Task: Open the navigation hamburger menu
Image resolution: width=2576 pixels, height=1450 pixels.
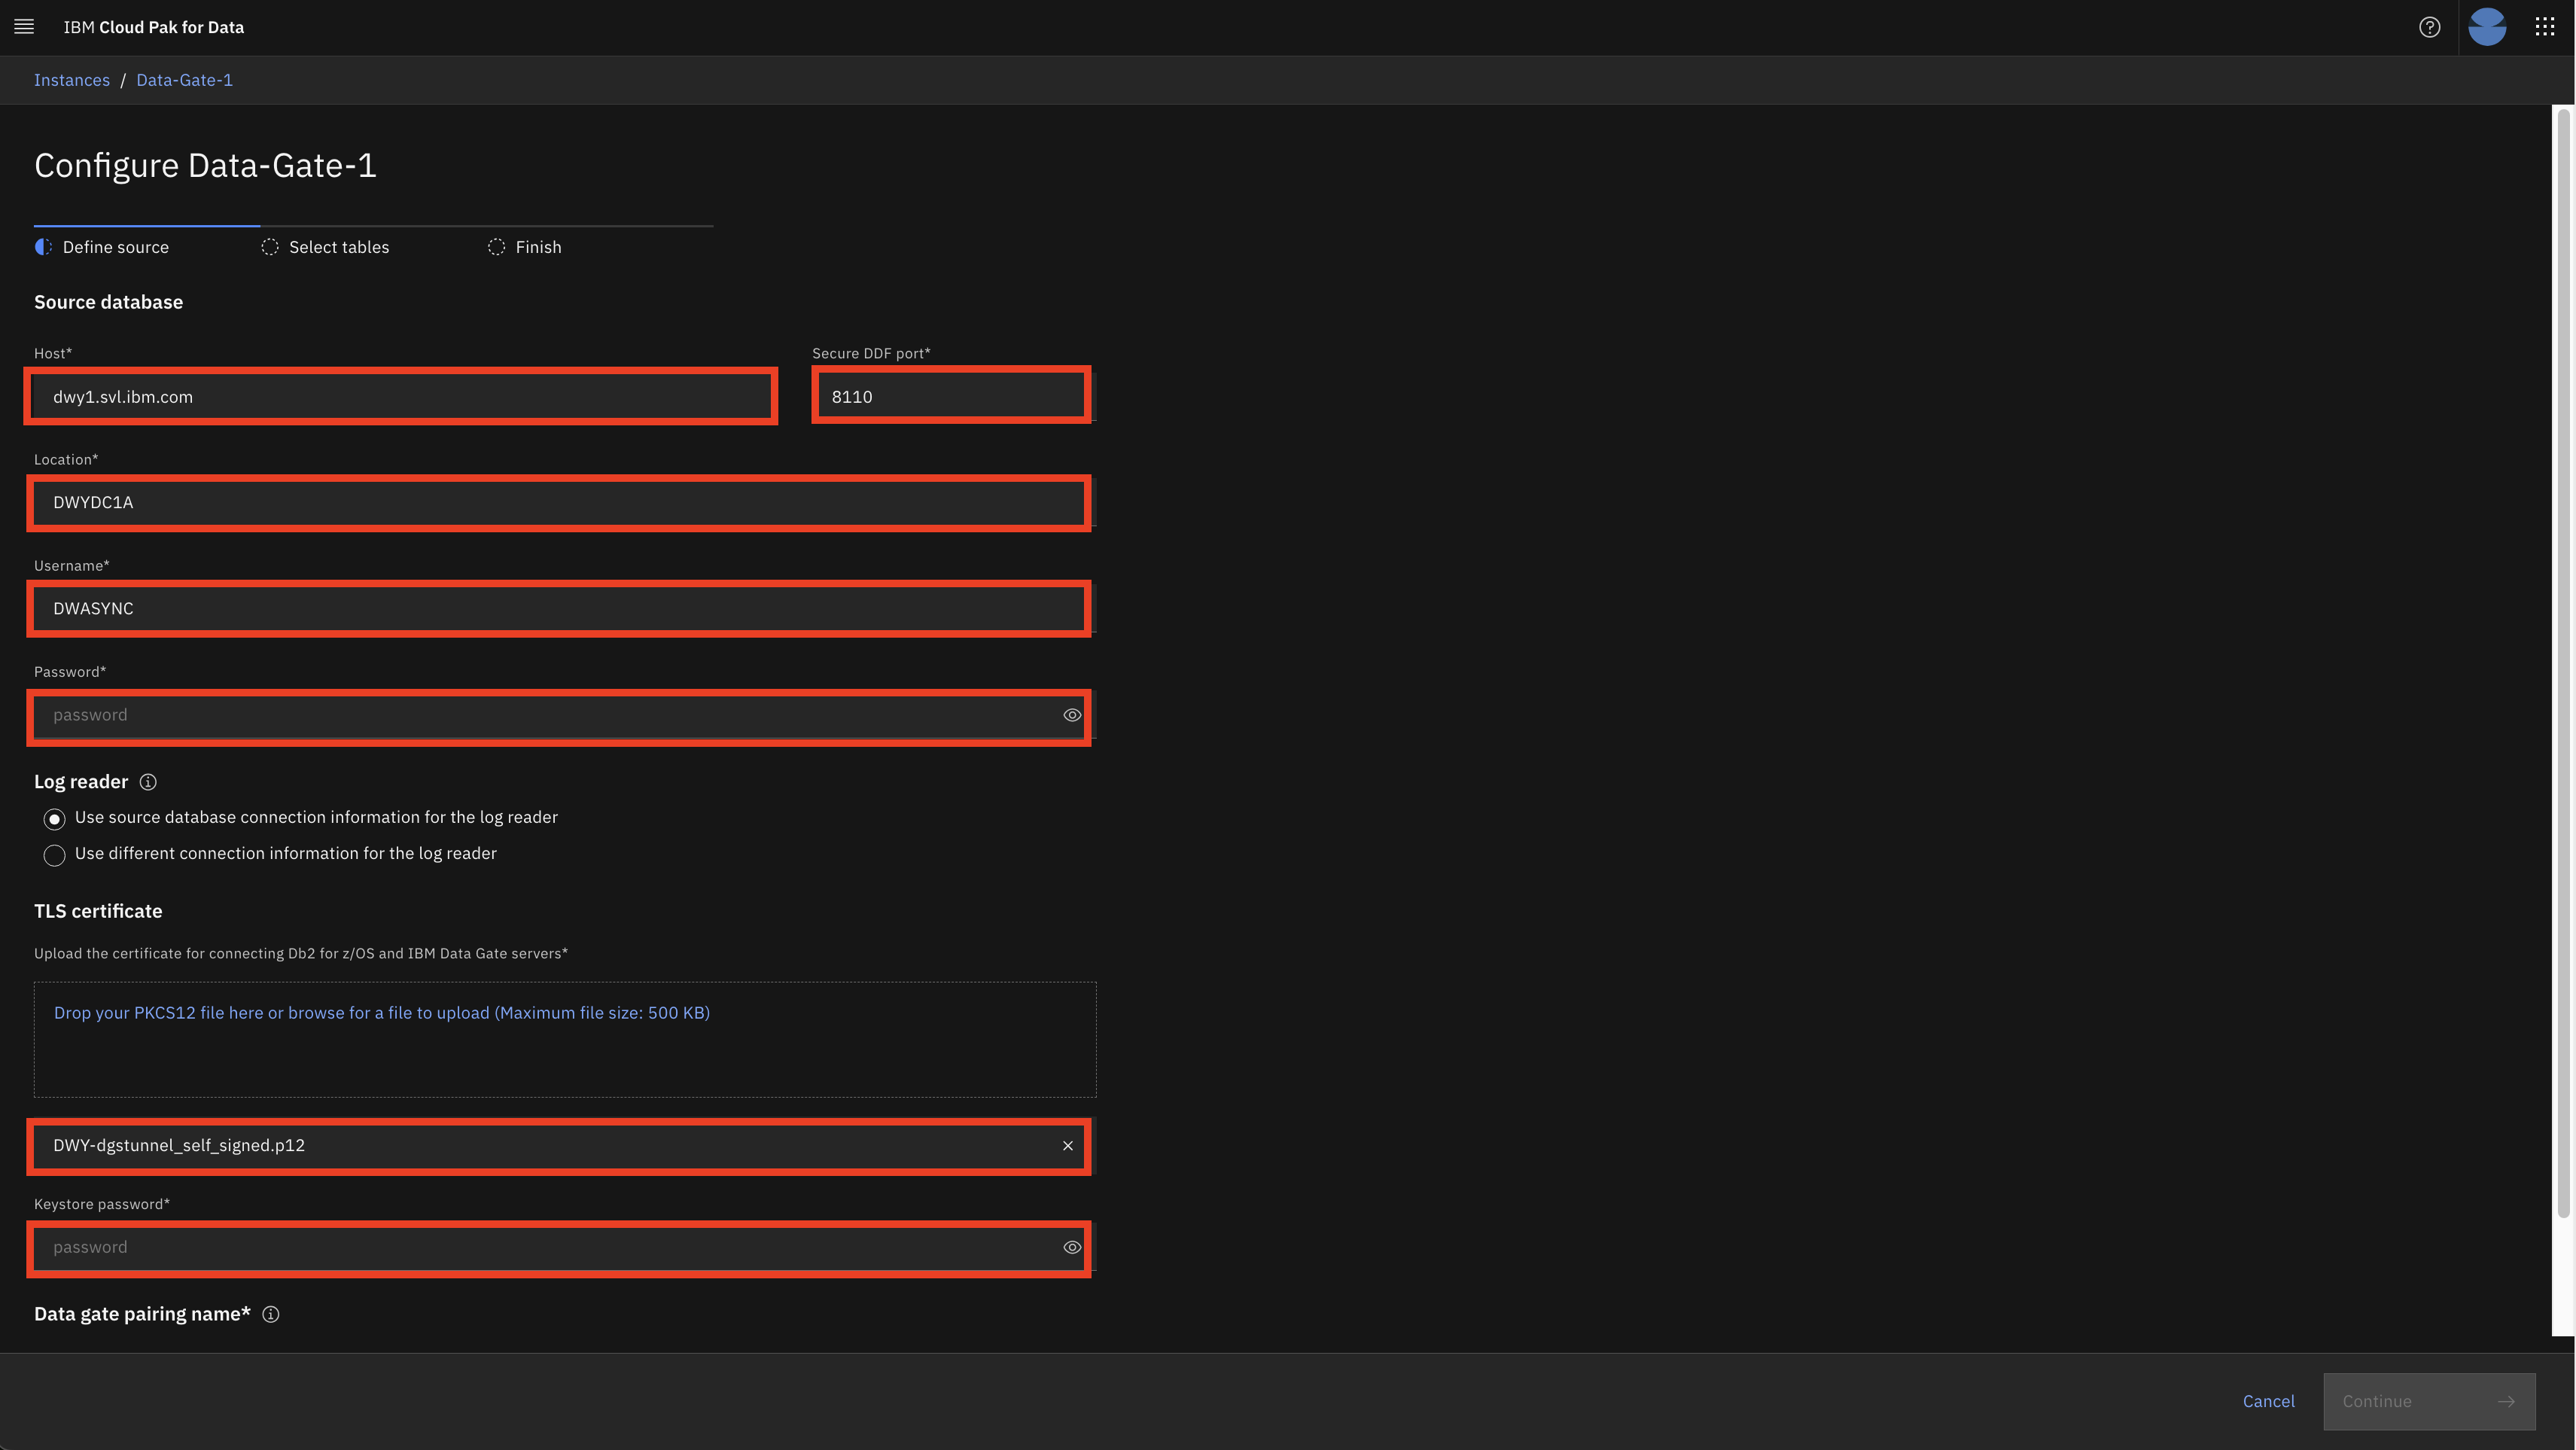Action: (x=24, y=27)
